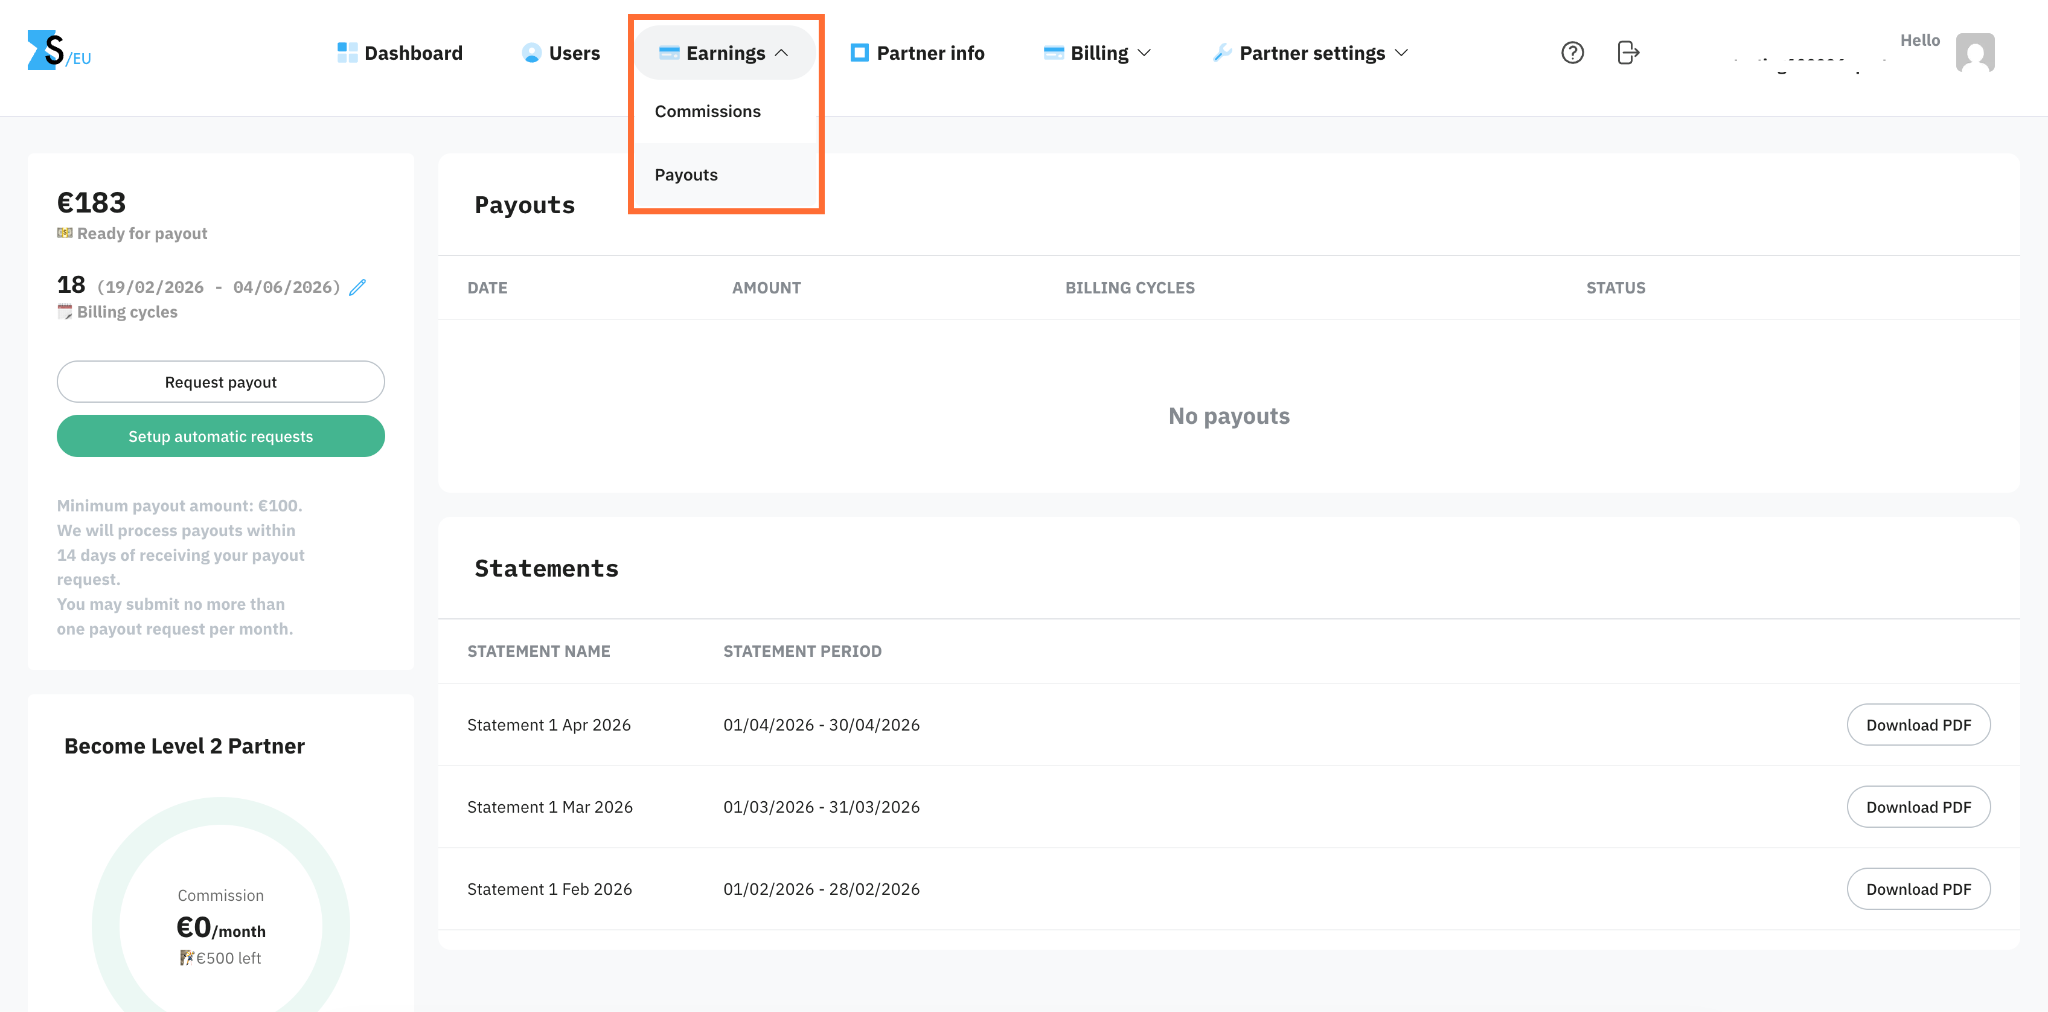Click the Partner info square icon
The height and width of the screenshot is (1012, 2048).
pyautogui.click(x=860, y=53)
